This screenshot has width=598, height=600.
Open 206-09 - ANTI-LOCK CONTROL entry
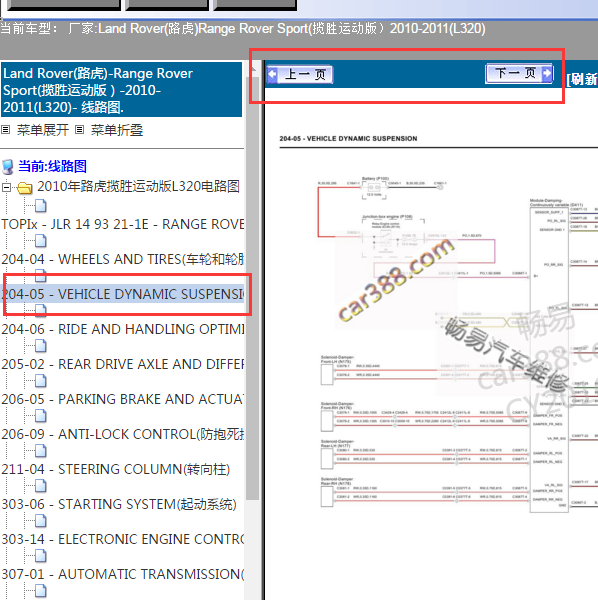pyautogui.click(x=122, y=434)
